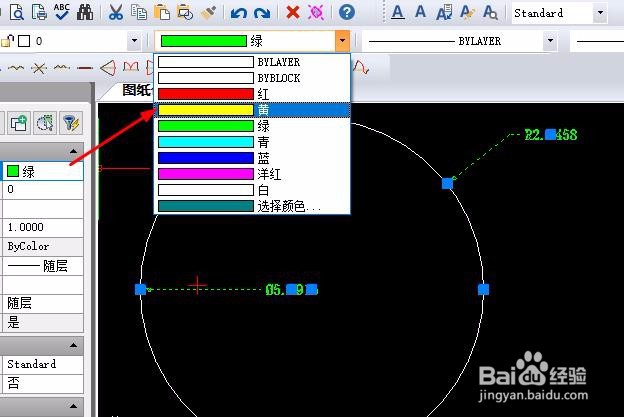The image size is (624, 417).
Task: Delete with the red X icon
Action: 293,12
